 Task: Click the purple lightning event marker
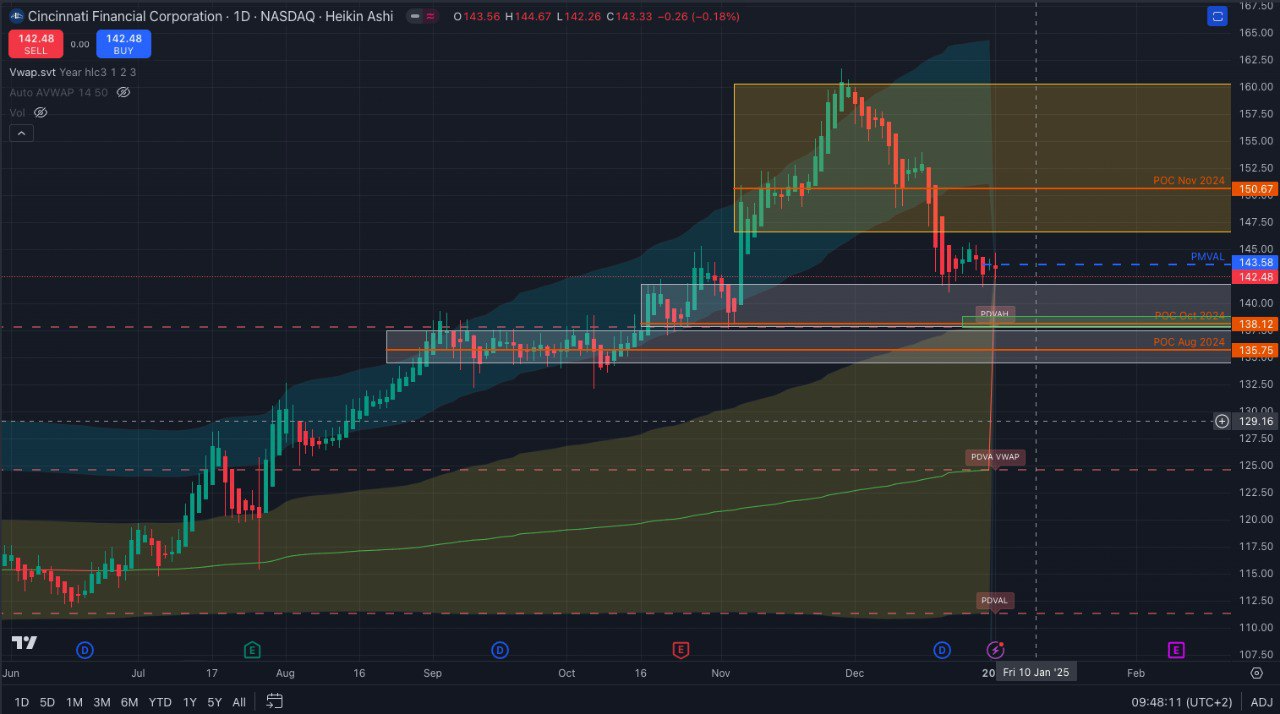click(x=995, y=650)
